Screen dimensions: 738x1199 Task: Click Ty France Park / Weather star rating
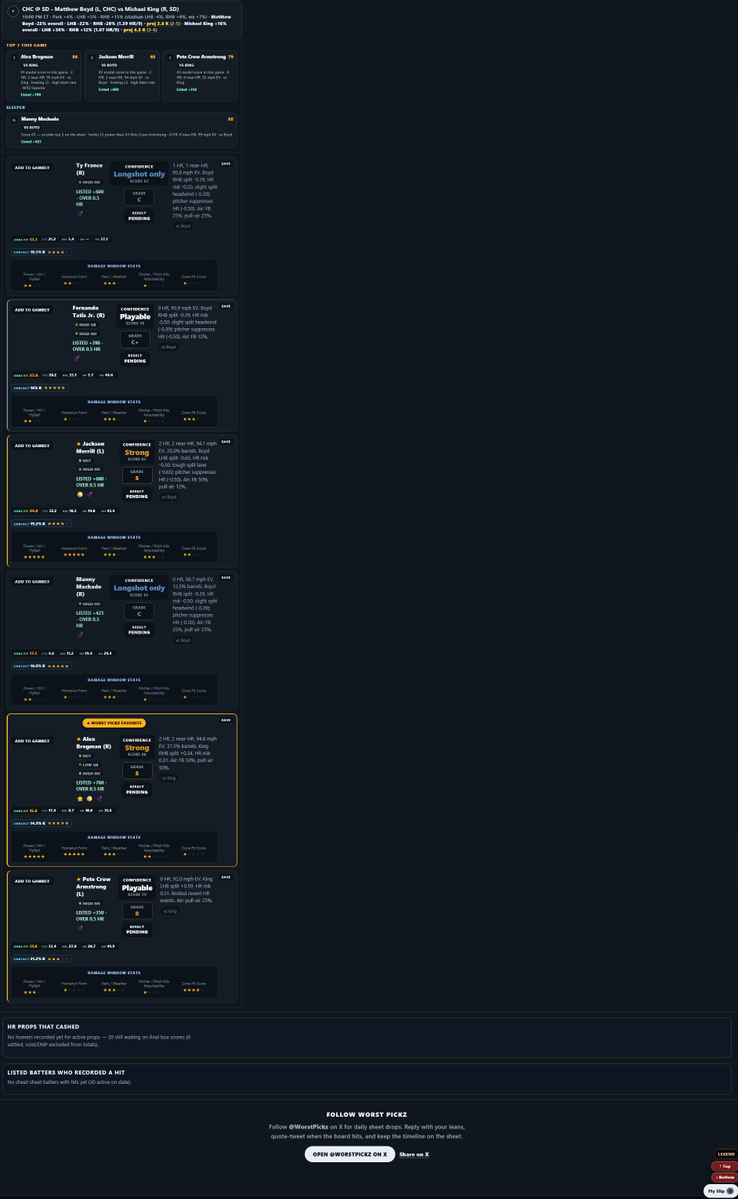(x=114, y=284)
